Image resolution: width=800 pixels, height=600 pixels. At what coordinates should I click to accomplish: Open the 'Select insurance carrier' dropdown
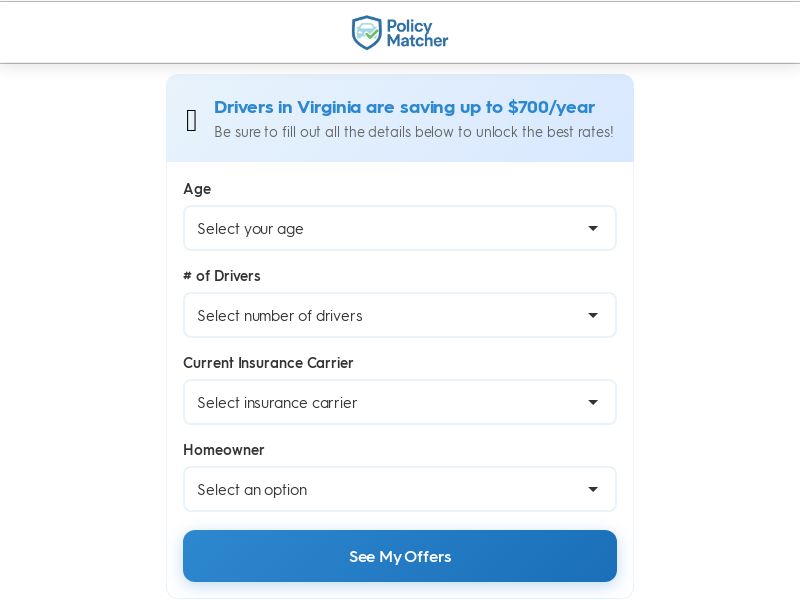pos(400,402)
